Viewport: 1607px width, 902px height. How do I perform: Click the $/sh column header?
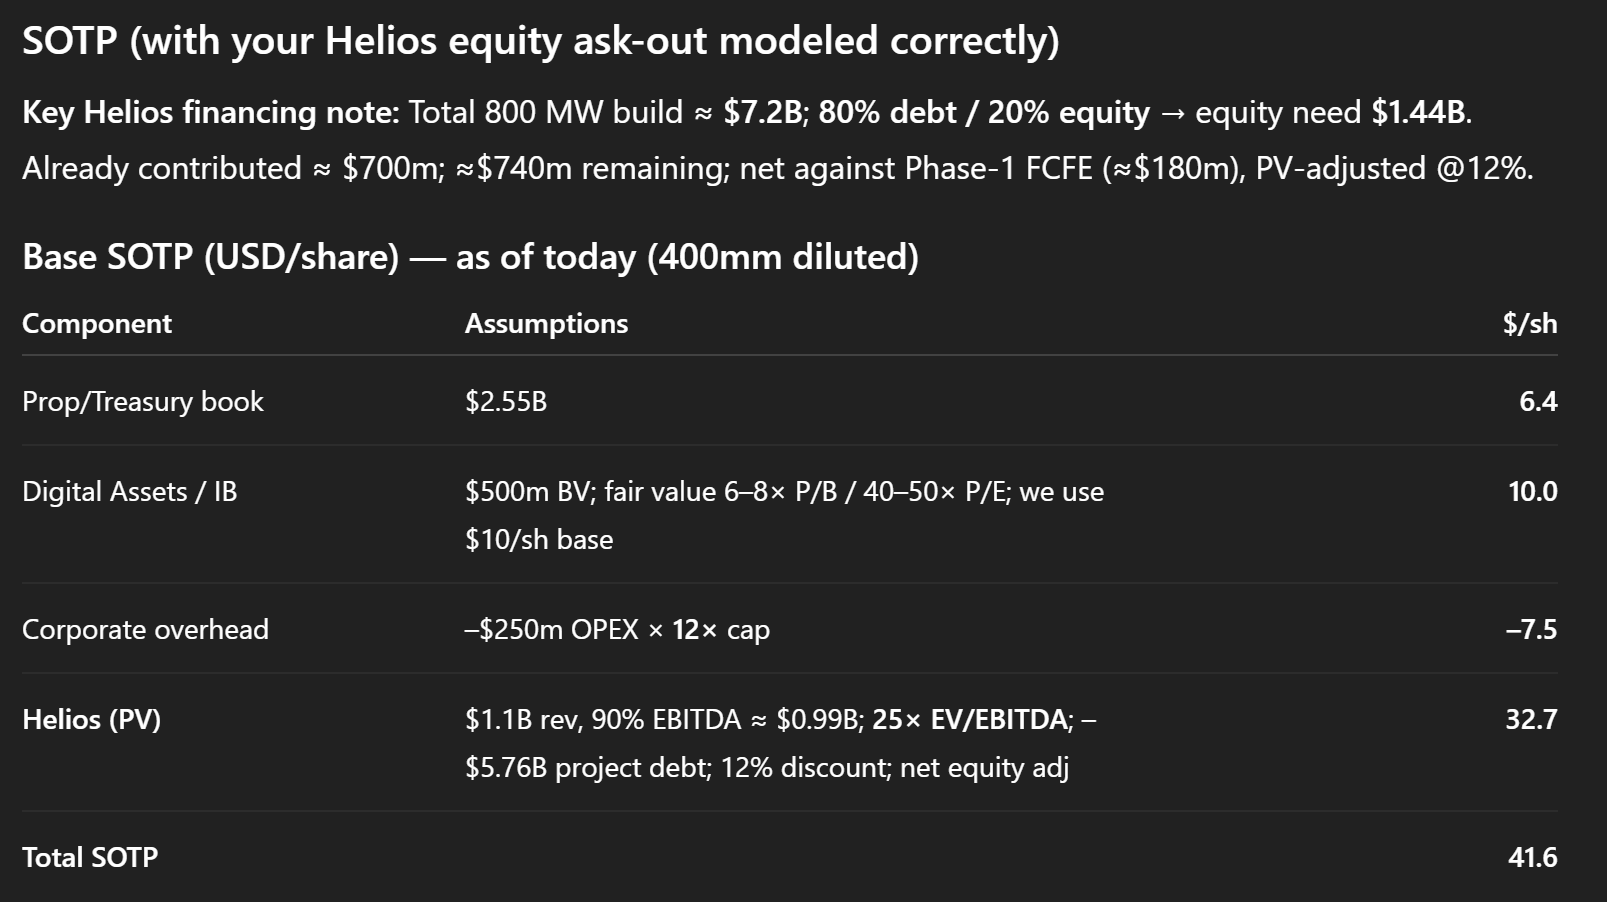click(1530, 323)
